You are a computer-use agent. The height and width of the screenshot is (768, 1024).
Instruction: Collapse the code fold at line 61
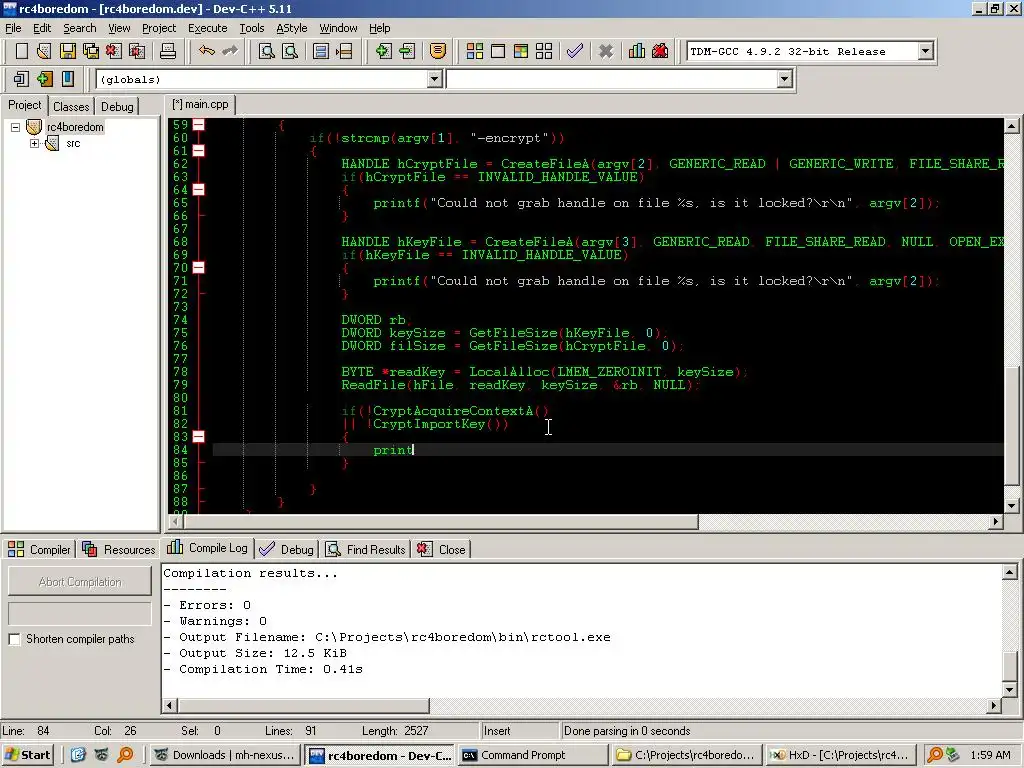point(199,150)
